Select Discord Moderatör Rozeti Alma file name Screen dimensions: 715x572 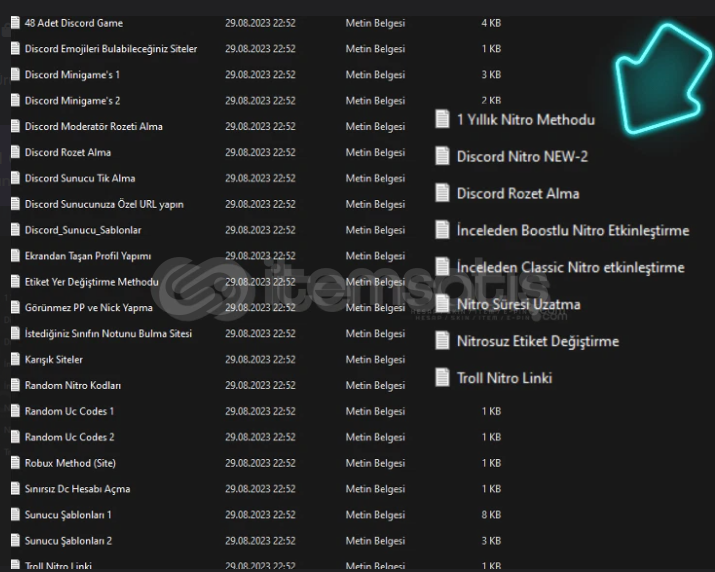[93, 126]
